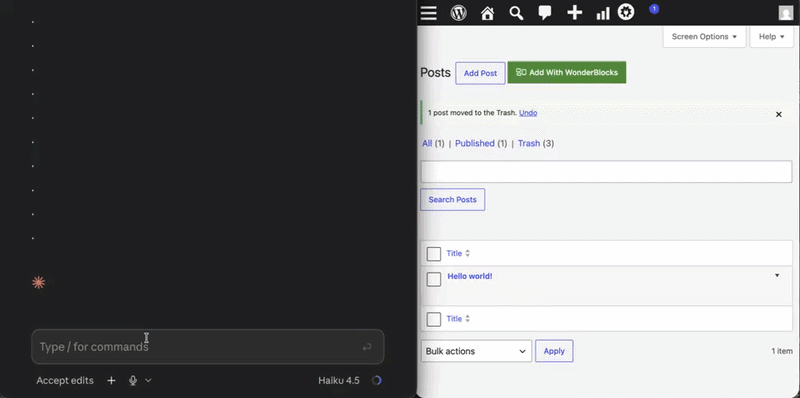Open comments speech bubble icon
This screenshot has width=800, height=398.
point(545,13)
